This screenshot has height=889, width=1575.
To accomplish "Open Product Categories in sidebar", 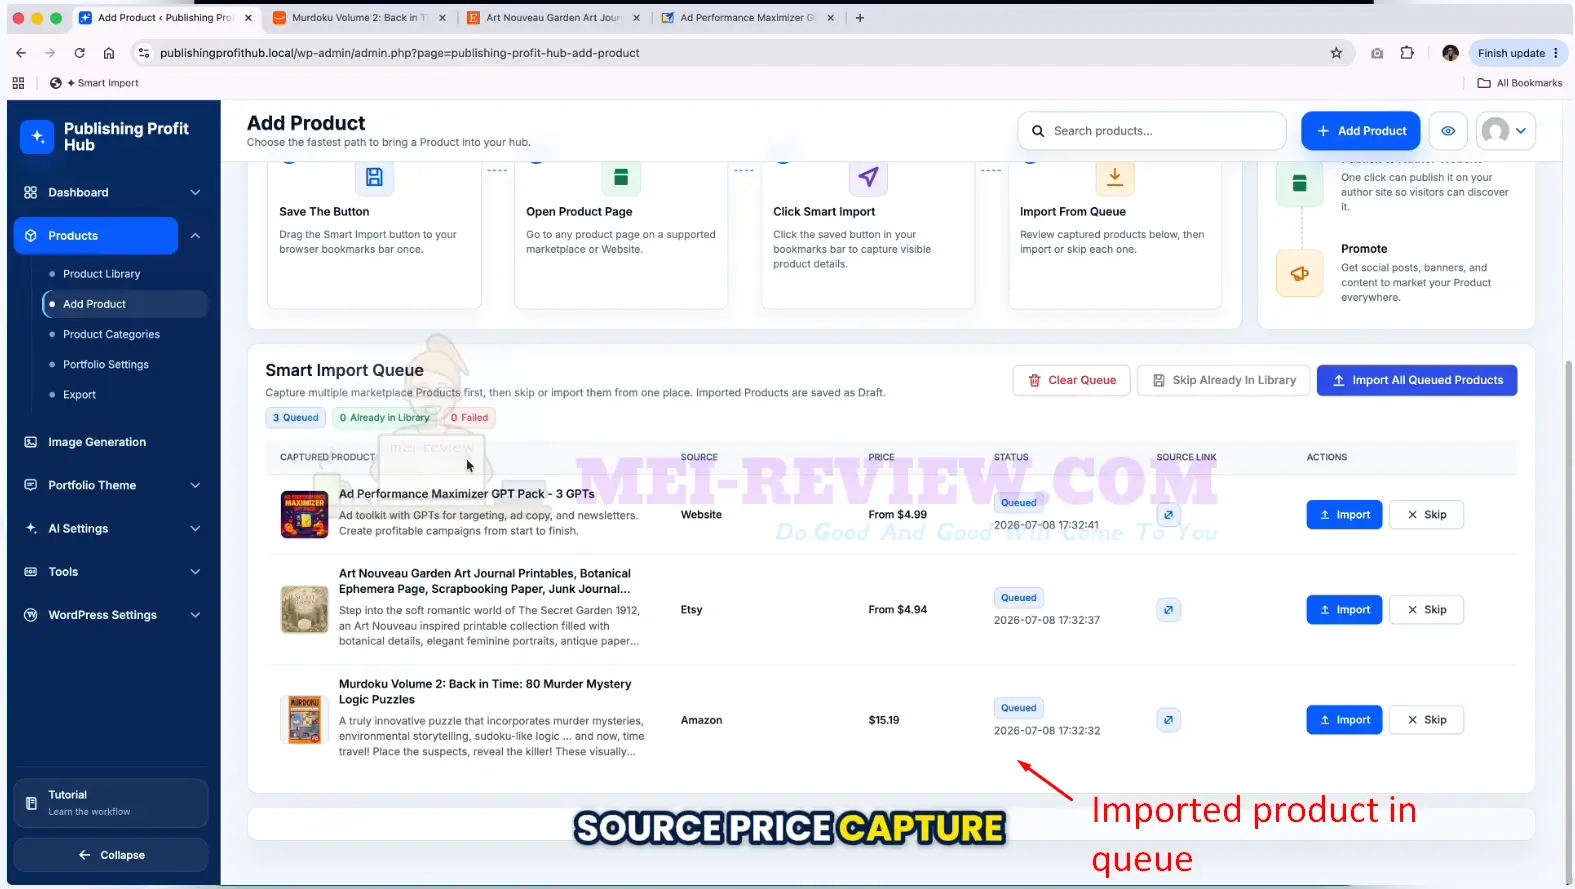I will pyautogui.click(x=111, y=334).
